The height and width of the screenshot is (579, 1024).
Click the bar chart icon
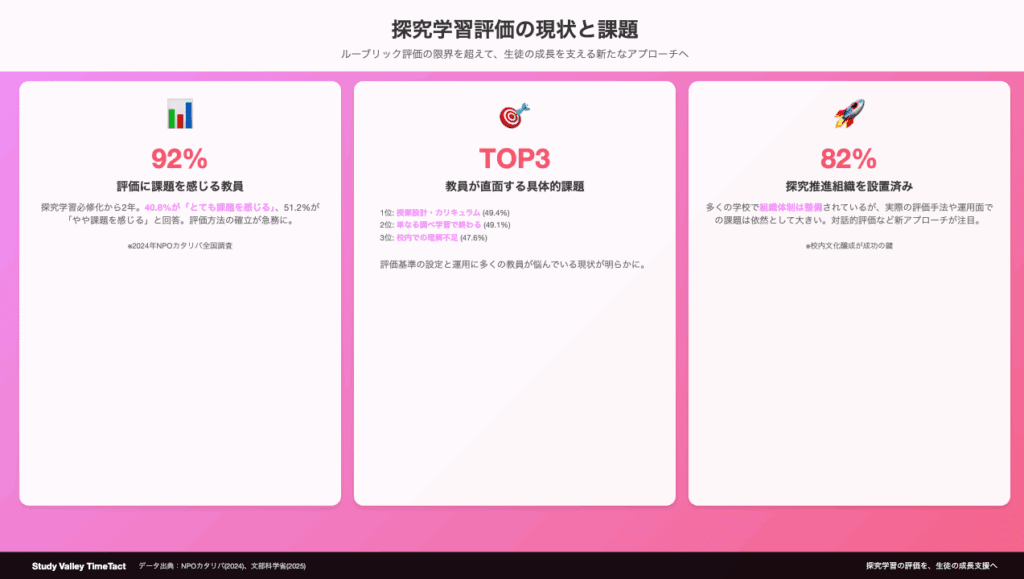180,114
